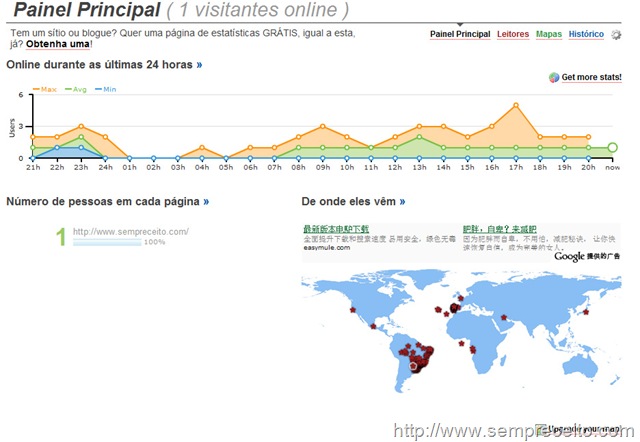Toggle the Min series in chart legend

106,89
